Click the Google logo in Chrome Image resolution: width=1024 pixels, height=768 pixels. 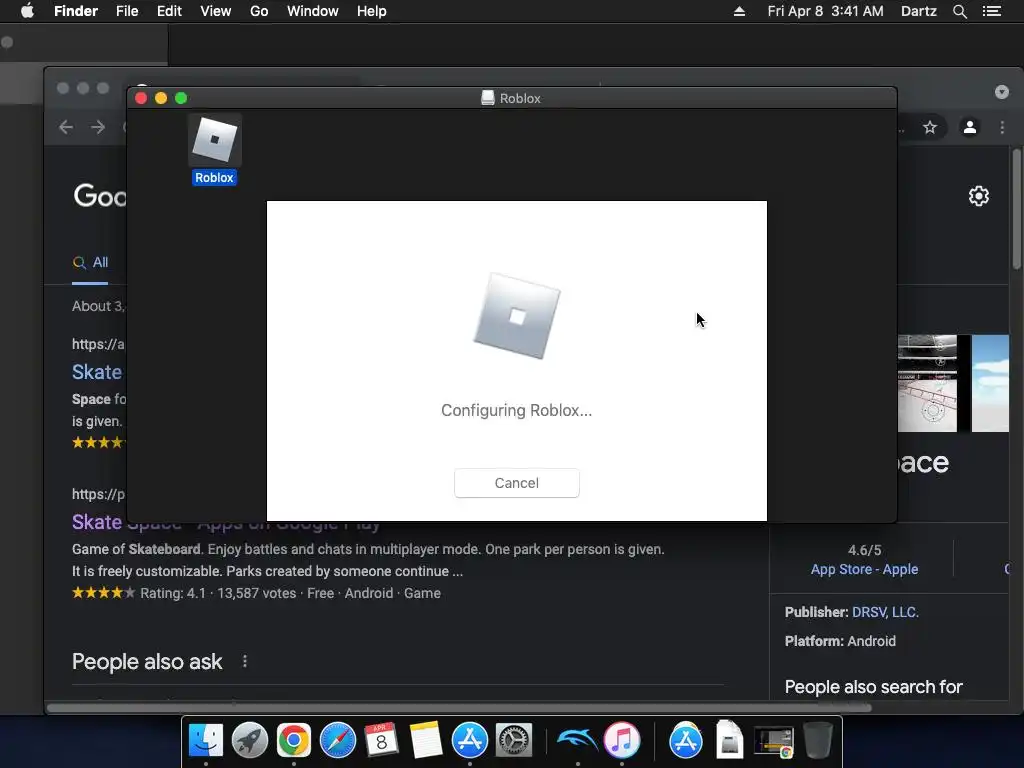(x=99, y=196)
